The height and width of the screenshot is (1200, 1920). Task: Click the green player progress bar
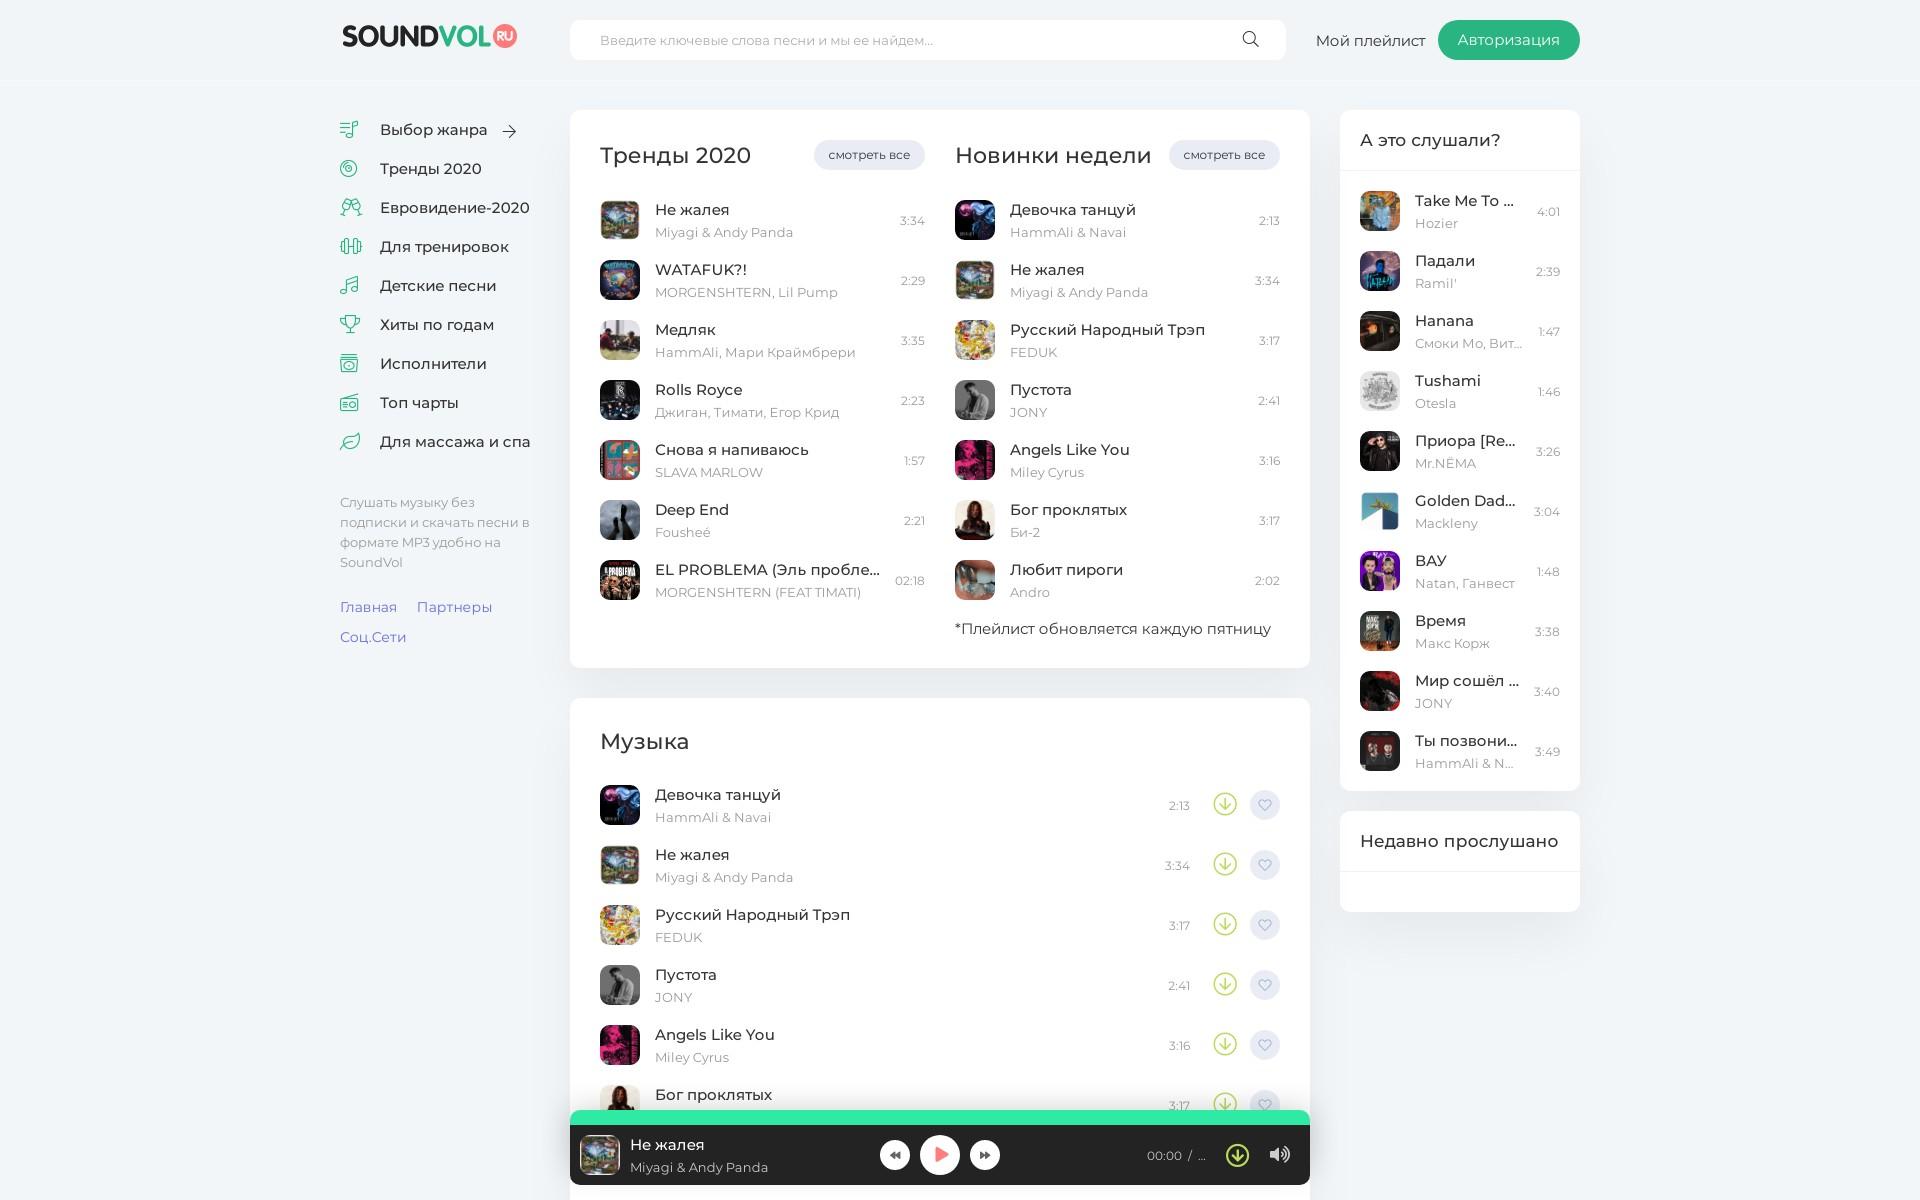tap(940, 1117)
